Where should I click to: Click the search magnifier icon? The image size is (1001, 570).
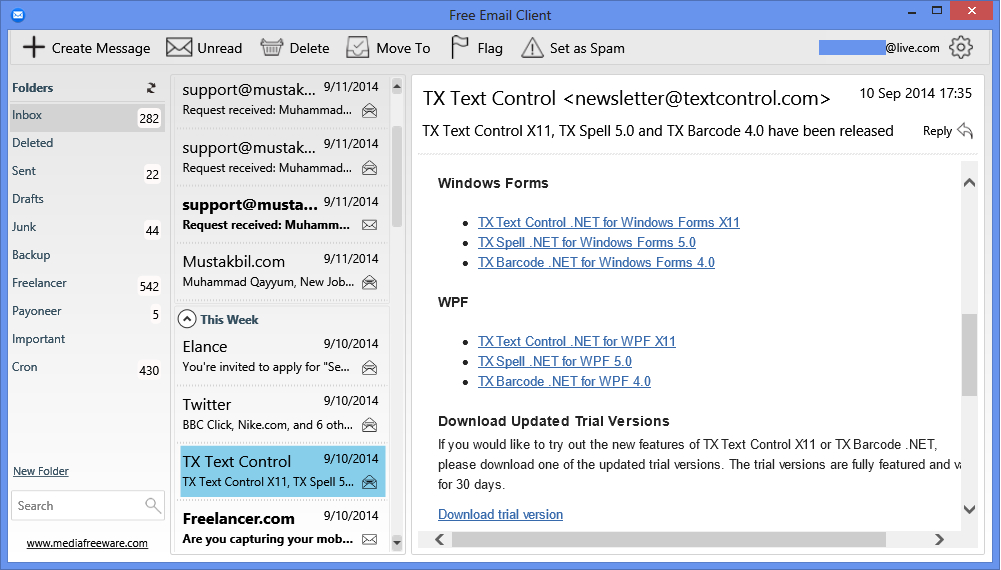pos(153,506)
